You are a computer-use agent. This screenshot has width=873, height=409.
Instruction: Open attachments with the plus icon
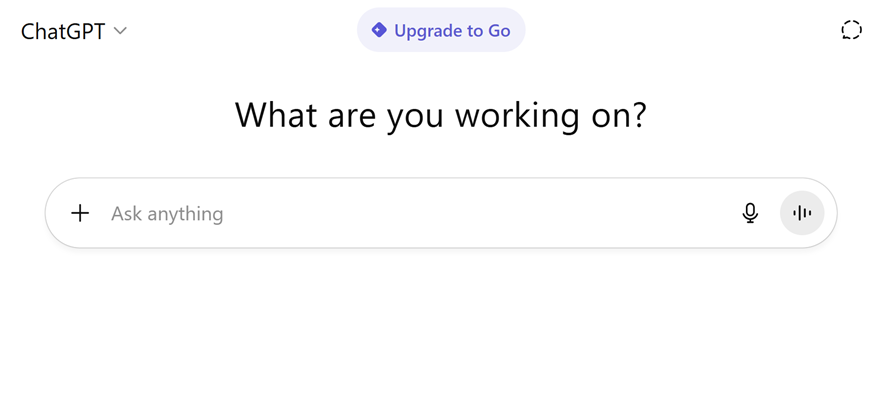click(80, 213)
